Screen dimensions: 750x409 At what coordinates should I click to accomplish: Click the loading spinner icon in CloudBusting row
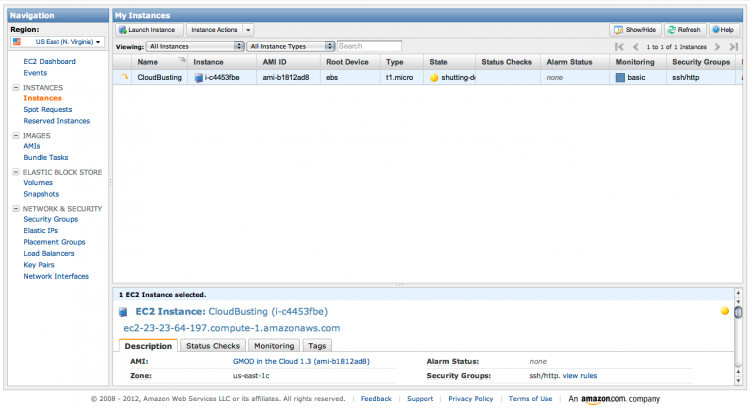[124, 77]
